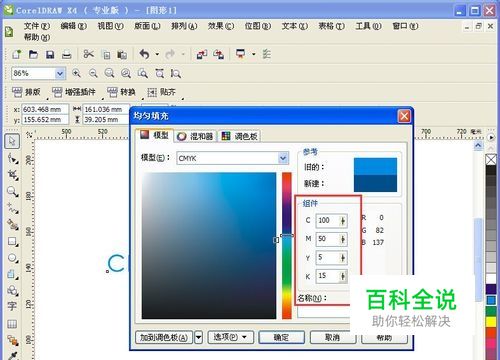
Task: Click the vertical hue spectrum bar
Action: (287, 246)
